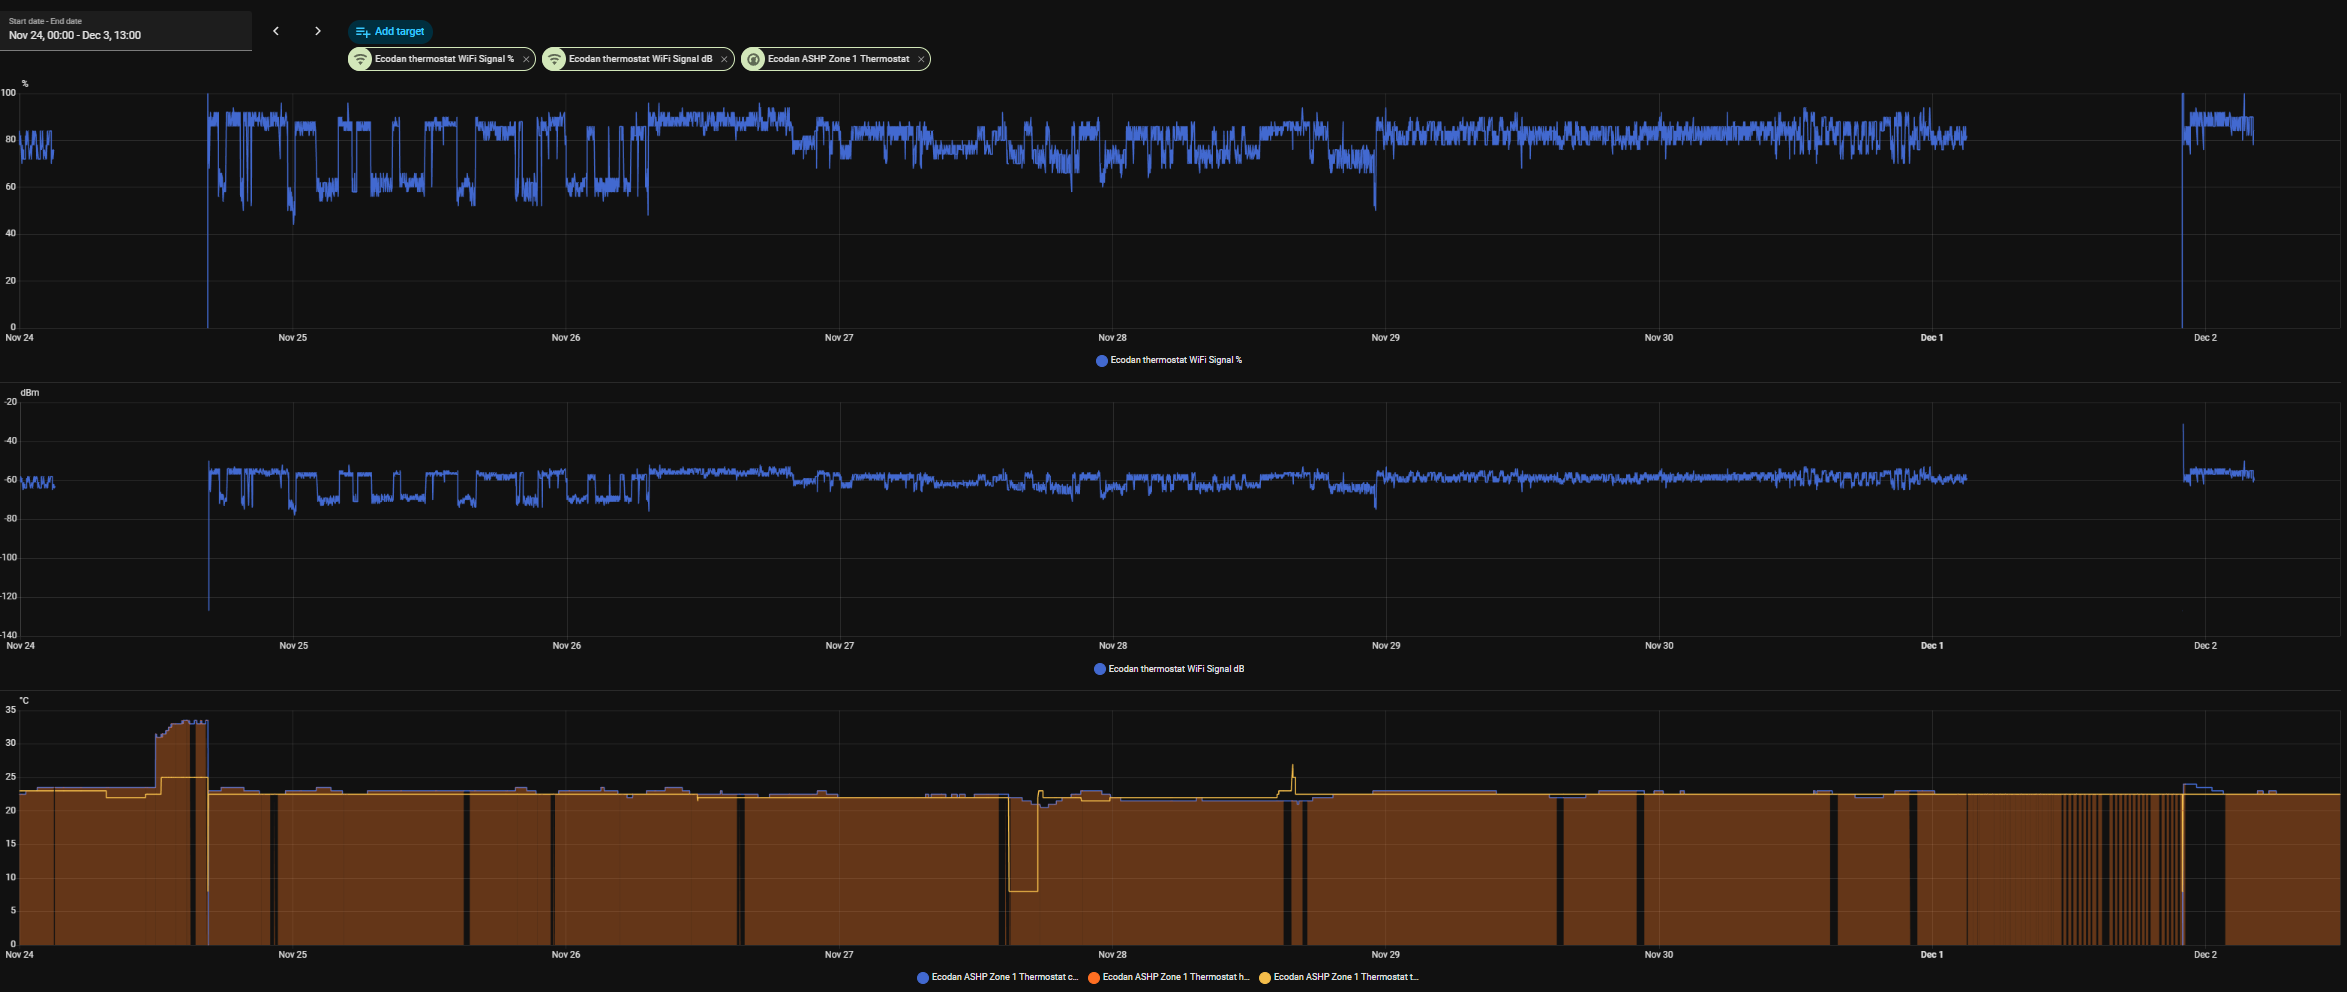Screen dimensions: 2347x992
Task: Click WiFi icon on Signal dB chip
Action: click(554, 59)
